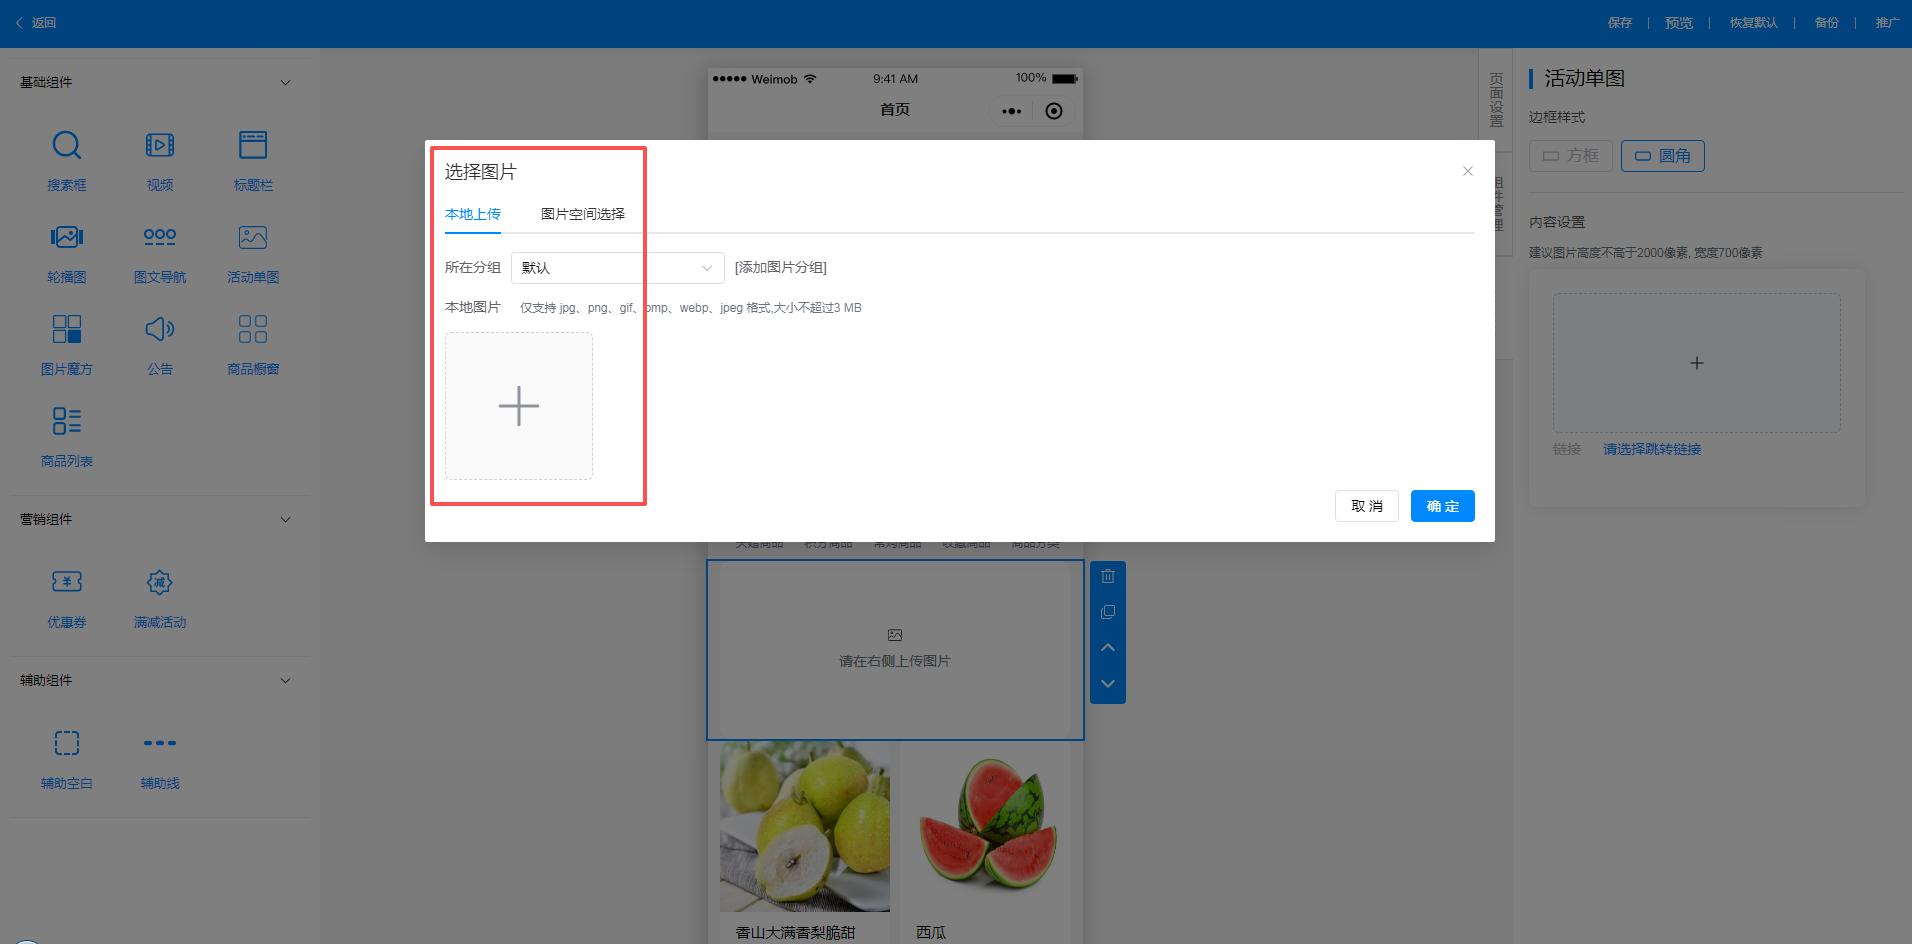This screenshot has height=944, width=1912.
Task: Collapse the 基础组件 section
Action: point(285,83)
